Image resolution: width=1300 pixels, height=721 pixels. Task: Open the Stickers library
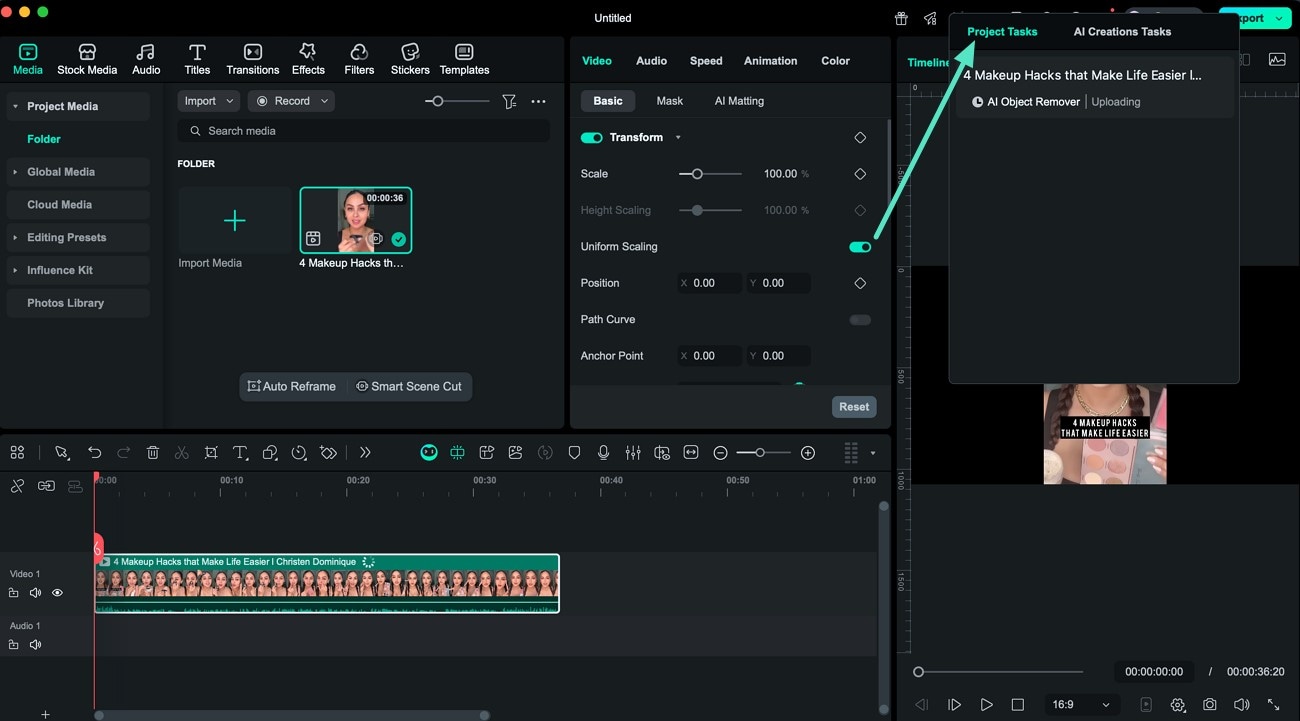tap(410, 59)
